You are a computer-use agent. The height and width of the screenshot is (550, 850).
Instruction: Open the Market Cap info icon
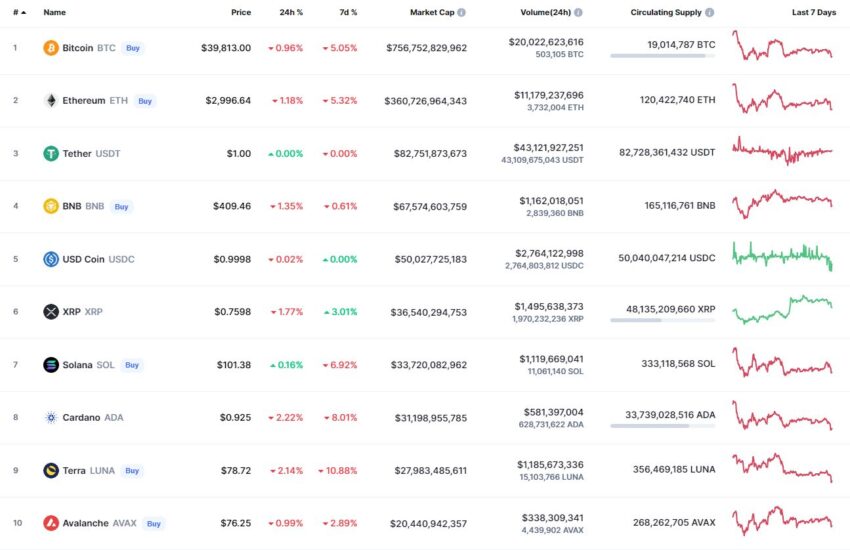click(x=461, y=12)
